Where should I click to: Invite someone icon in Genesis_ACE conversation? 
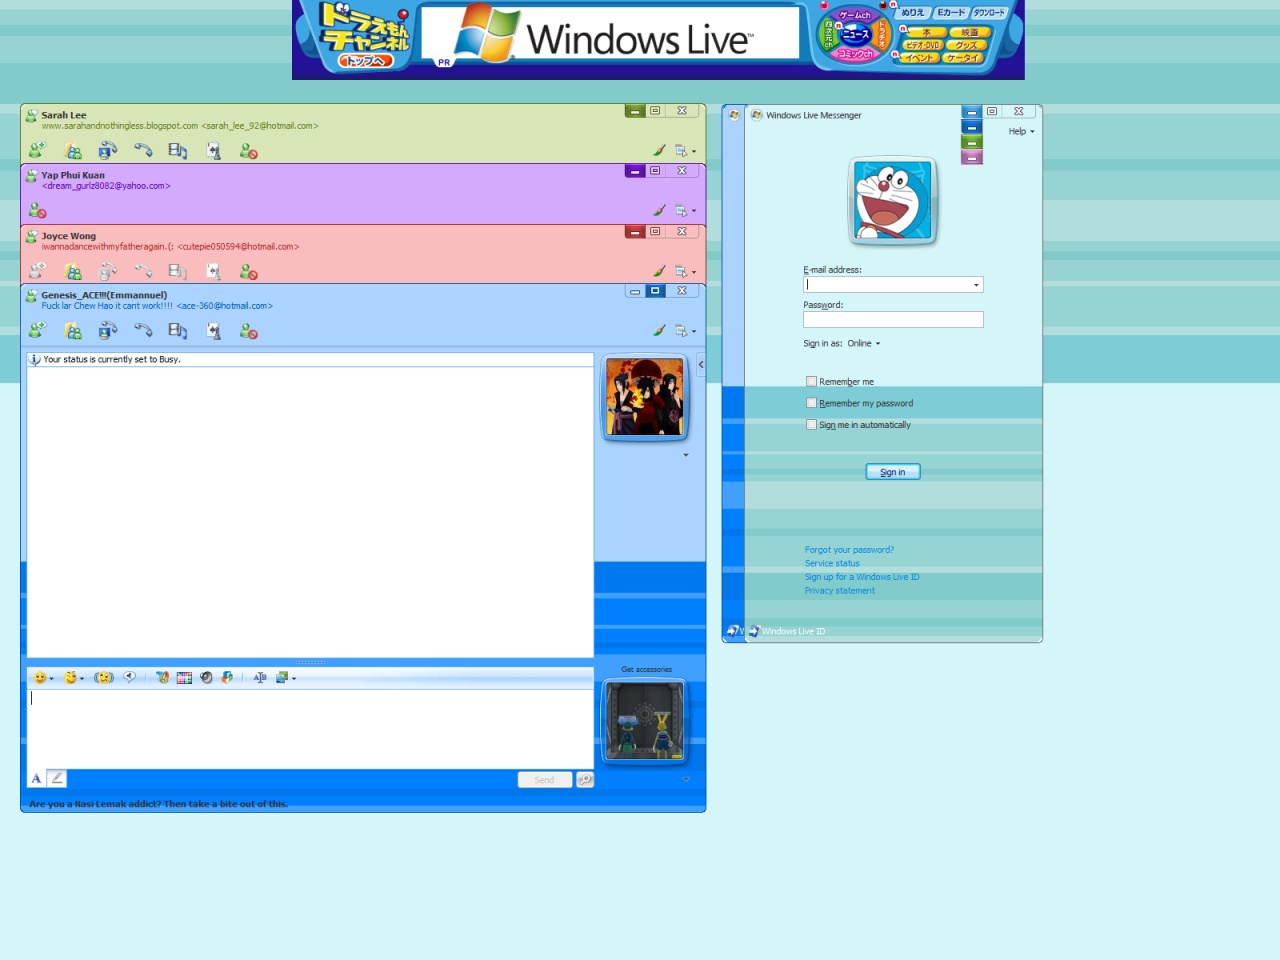[37, 330]
